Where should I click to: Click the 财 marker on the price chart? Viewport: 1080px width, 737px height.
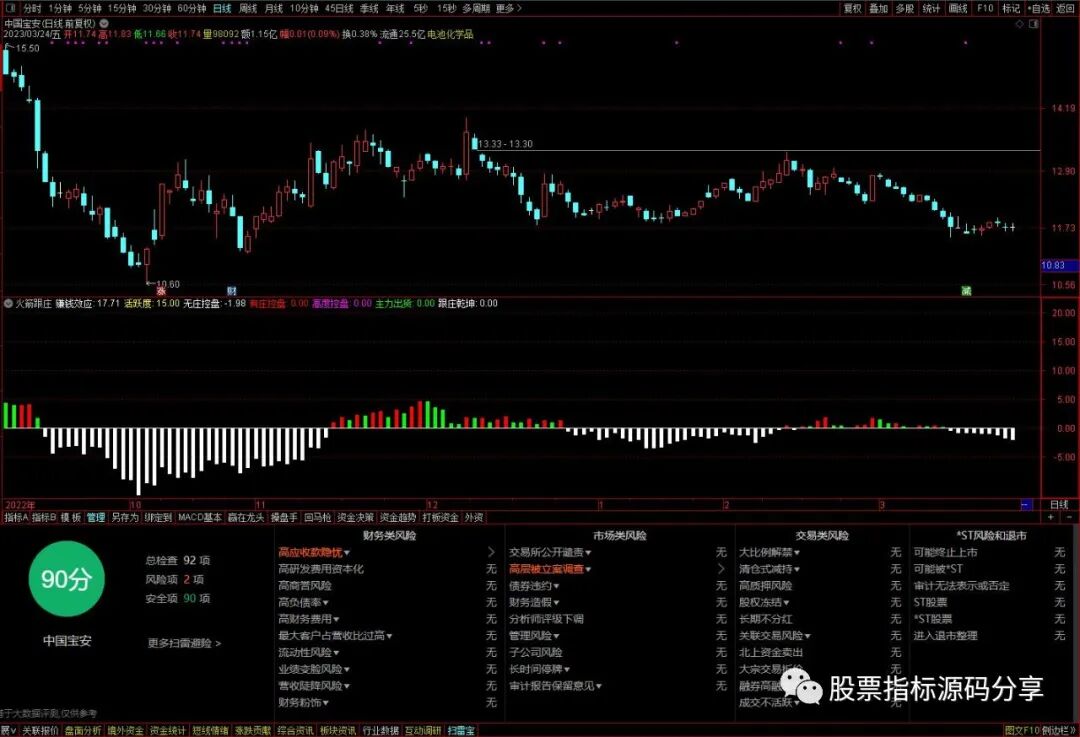pyautogui.click(x=231, y=291)
